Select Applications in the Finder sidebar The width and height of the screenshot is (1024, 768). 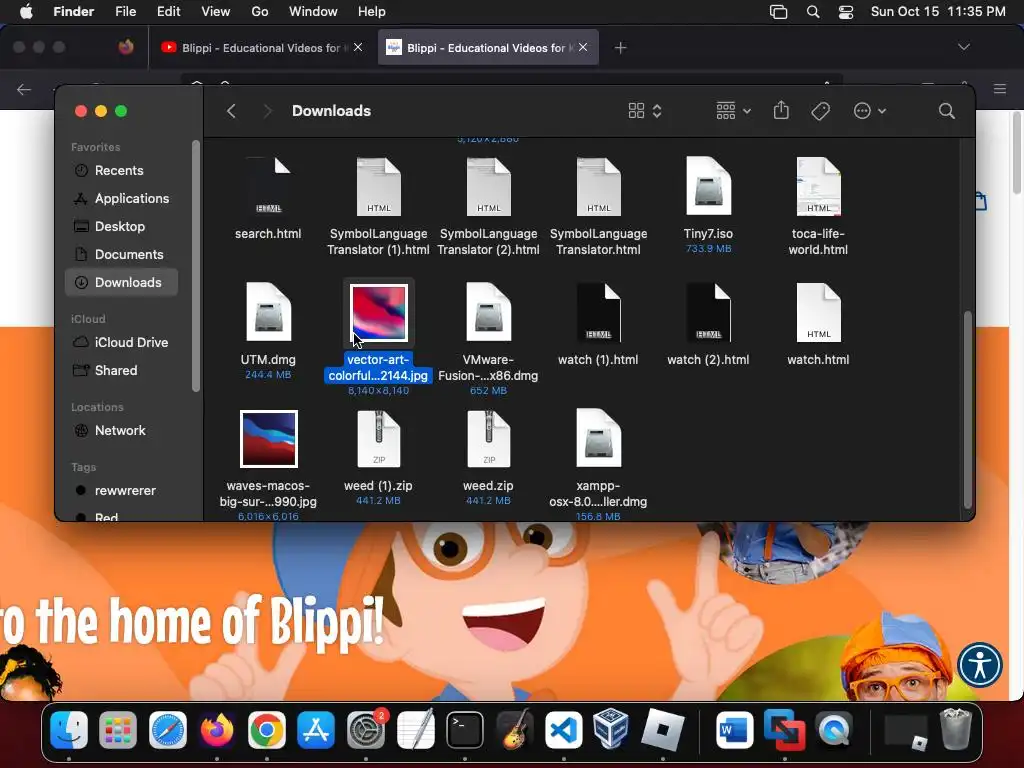(x=121, y=199)
